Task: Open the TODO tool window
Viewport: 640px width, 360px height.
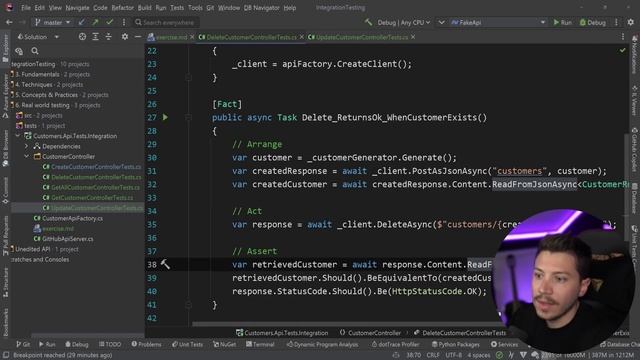Action: tap(110, 344)
